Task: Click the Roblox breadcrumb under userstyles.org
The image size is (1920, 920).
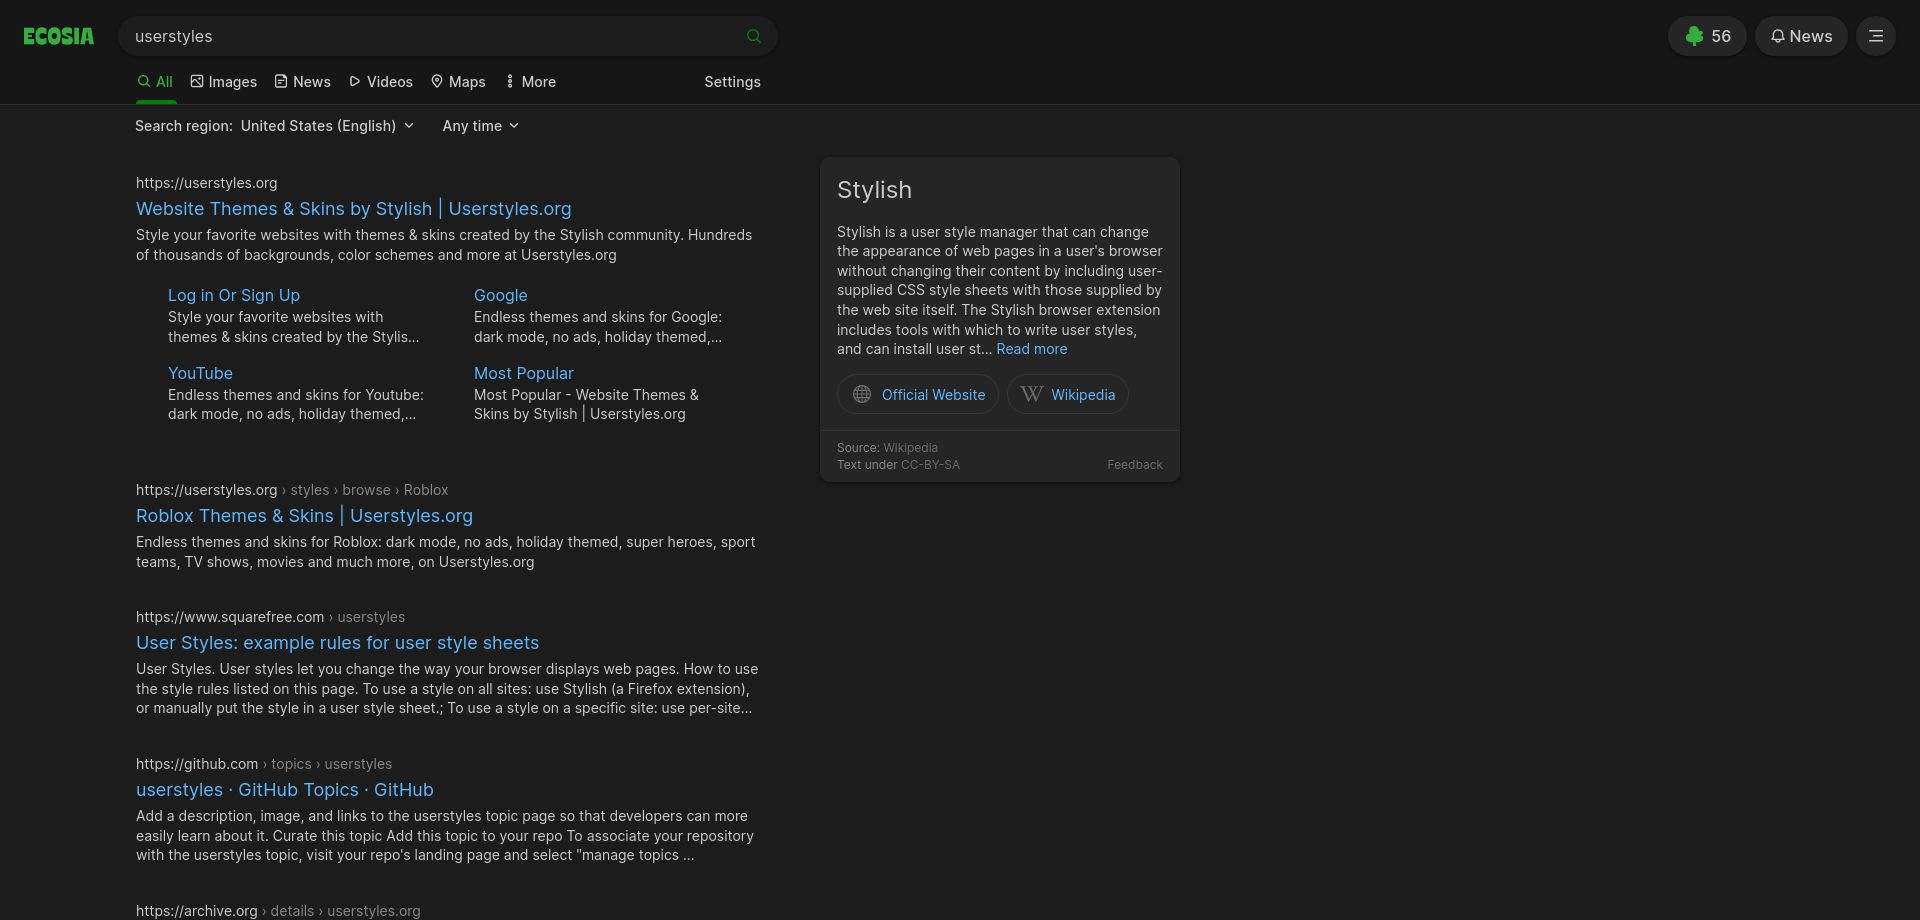Action: point(426,490)
